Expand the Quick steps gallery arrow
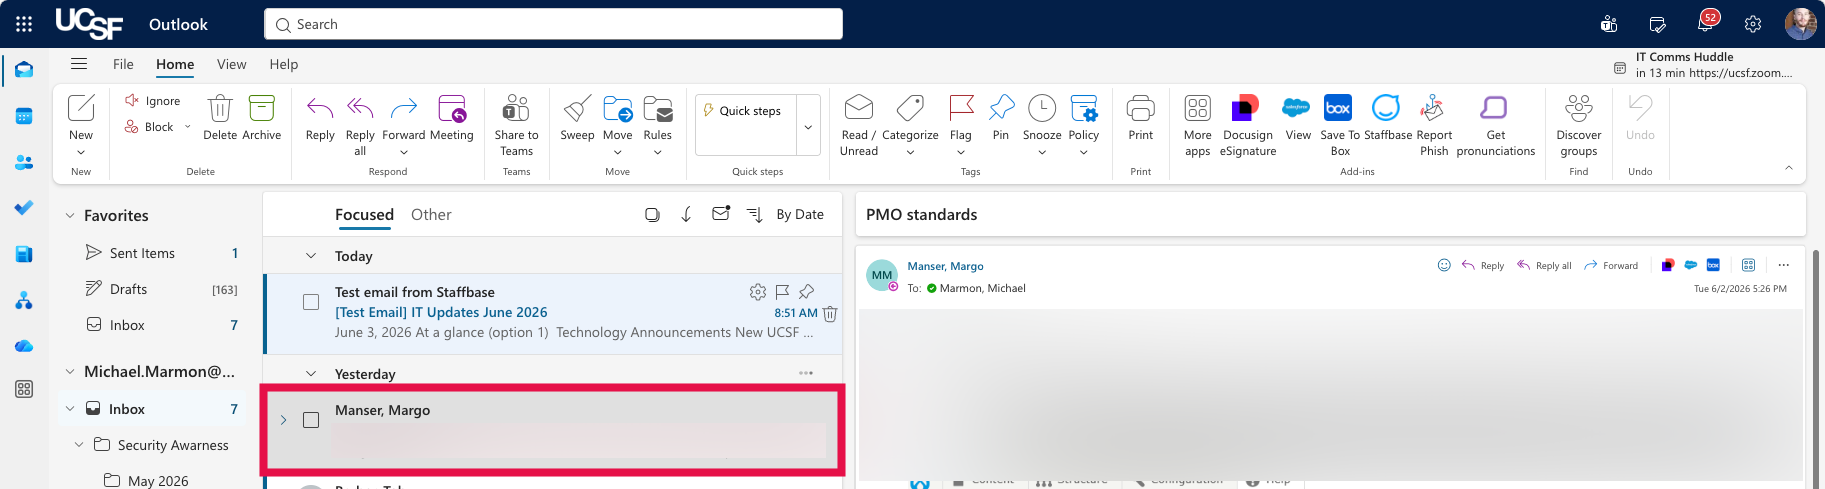The height and width of the screenshot is (489, 1825). coord(808,127)
